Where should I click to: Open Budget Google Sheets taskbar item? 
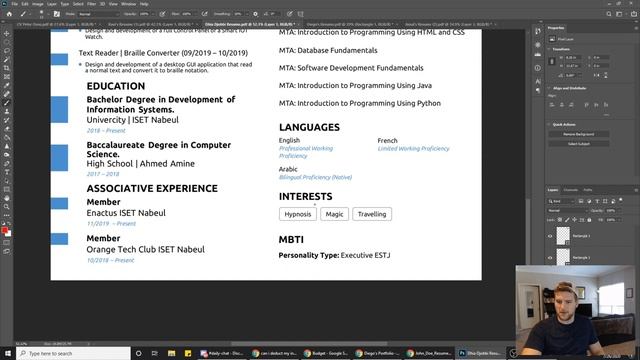327,353
